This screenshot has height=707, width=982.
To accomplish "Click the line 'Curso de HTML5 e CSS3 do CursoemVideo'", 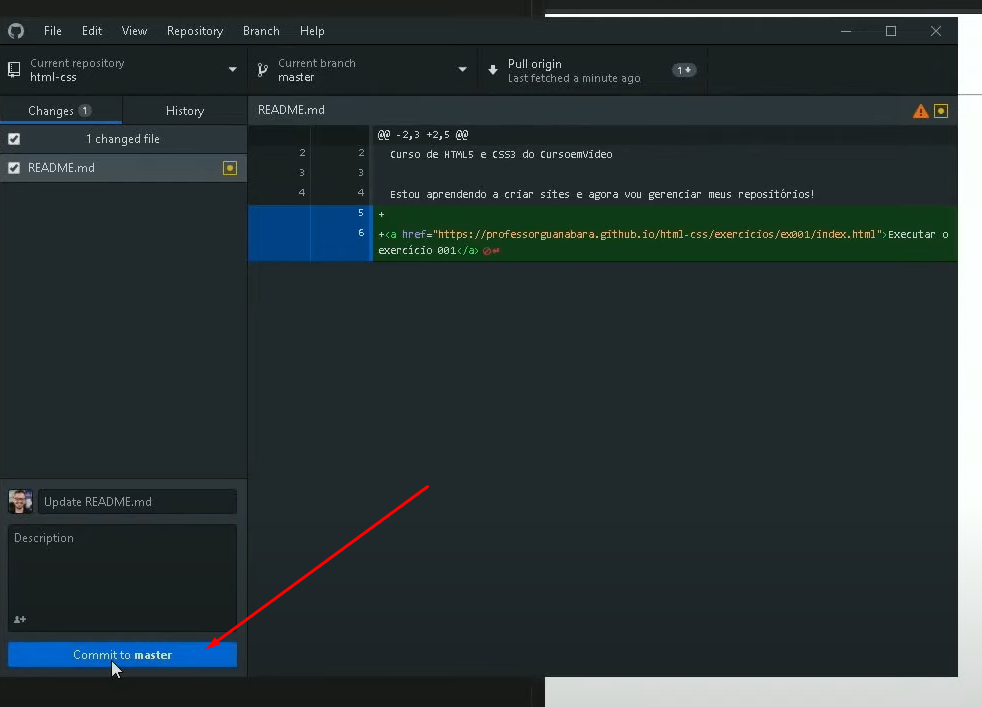I will tap(501, 154).
